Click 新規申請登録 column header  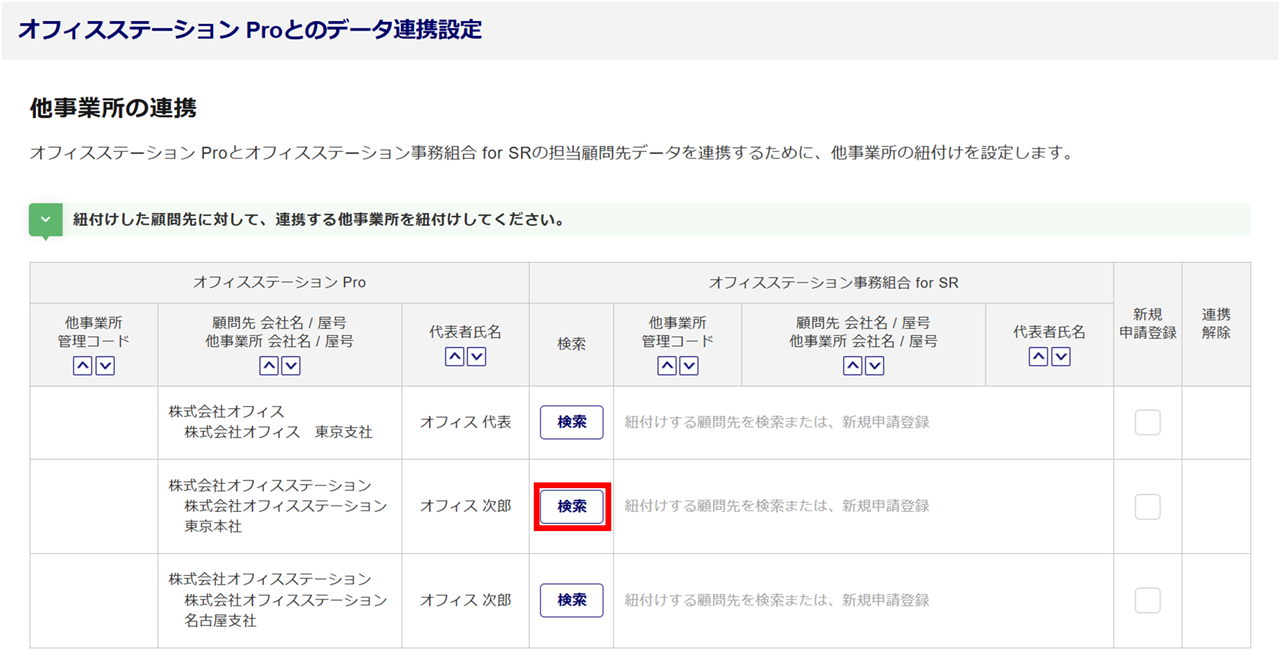(x=1148, y=324)
